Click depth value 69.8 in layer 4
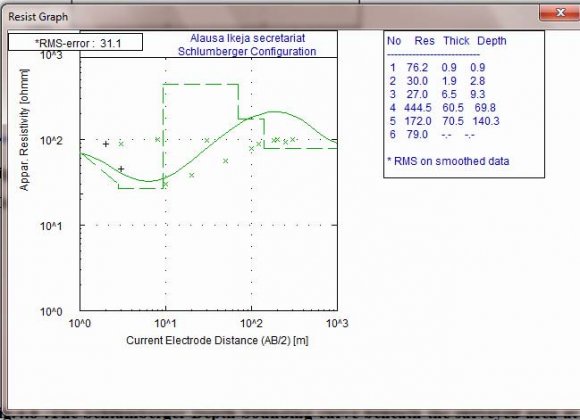580x420 pixels. pyautogui.click(x=485, y=108)
